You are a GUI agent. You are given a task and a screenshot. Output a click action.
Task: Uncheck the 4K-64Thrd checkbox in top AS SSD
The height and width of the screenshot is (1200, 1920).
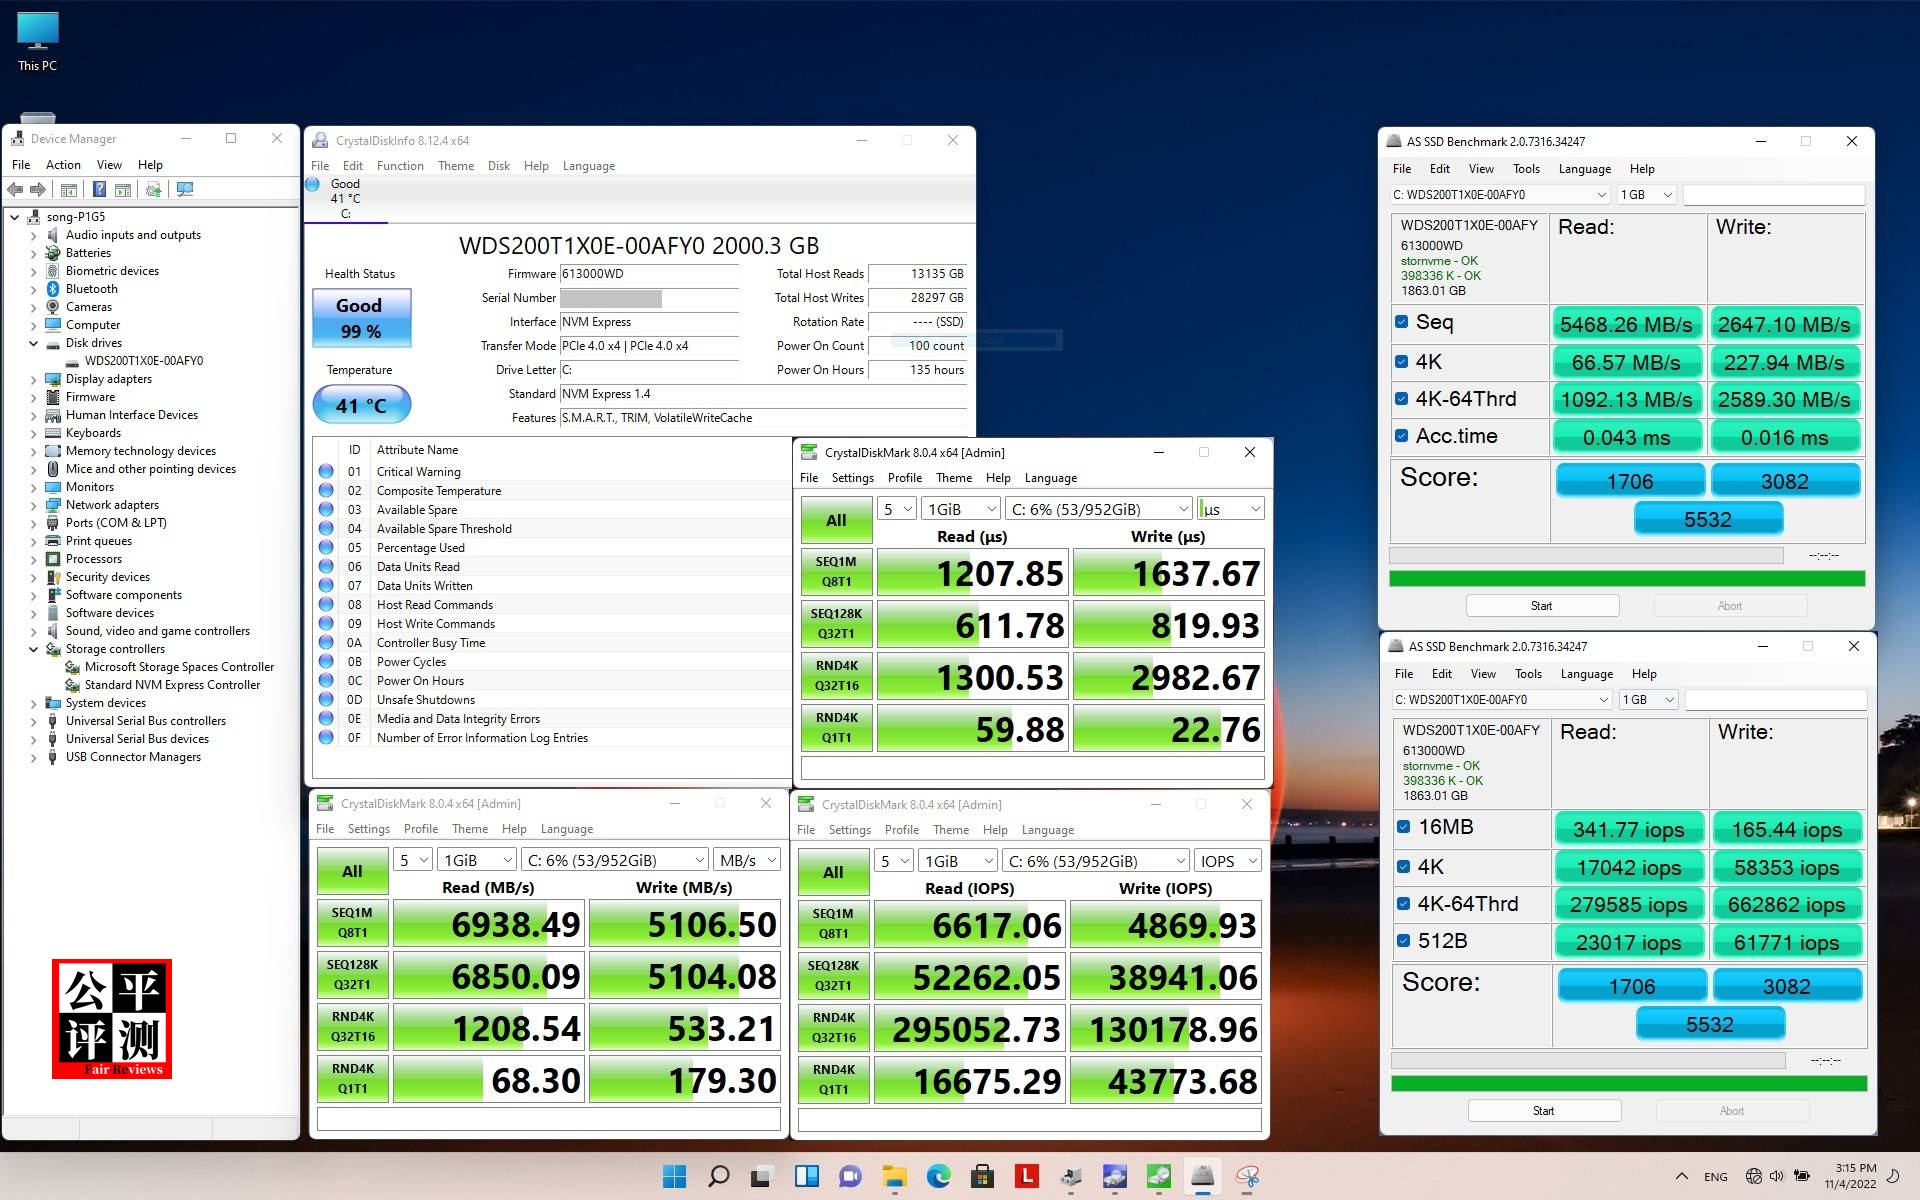click(x=1402, y=399)
